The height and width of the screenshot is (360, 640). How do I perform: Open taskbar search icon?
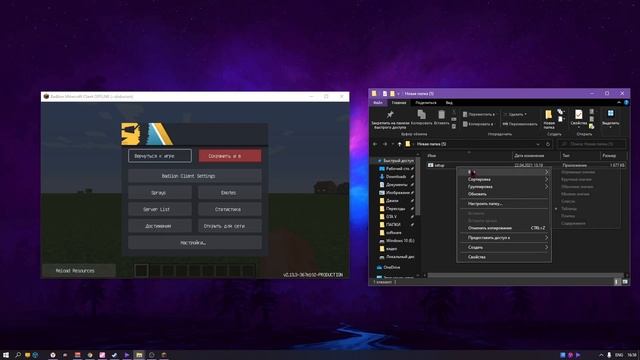tap(18, 355)
